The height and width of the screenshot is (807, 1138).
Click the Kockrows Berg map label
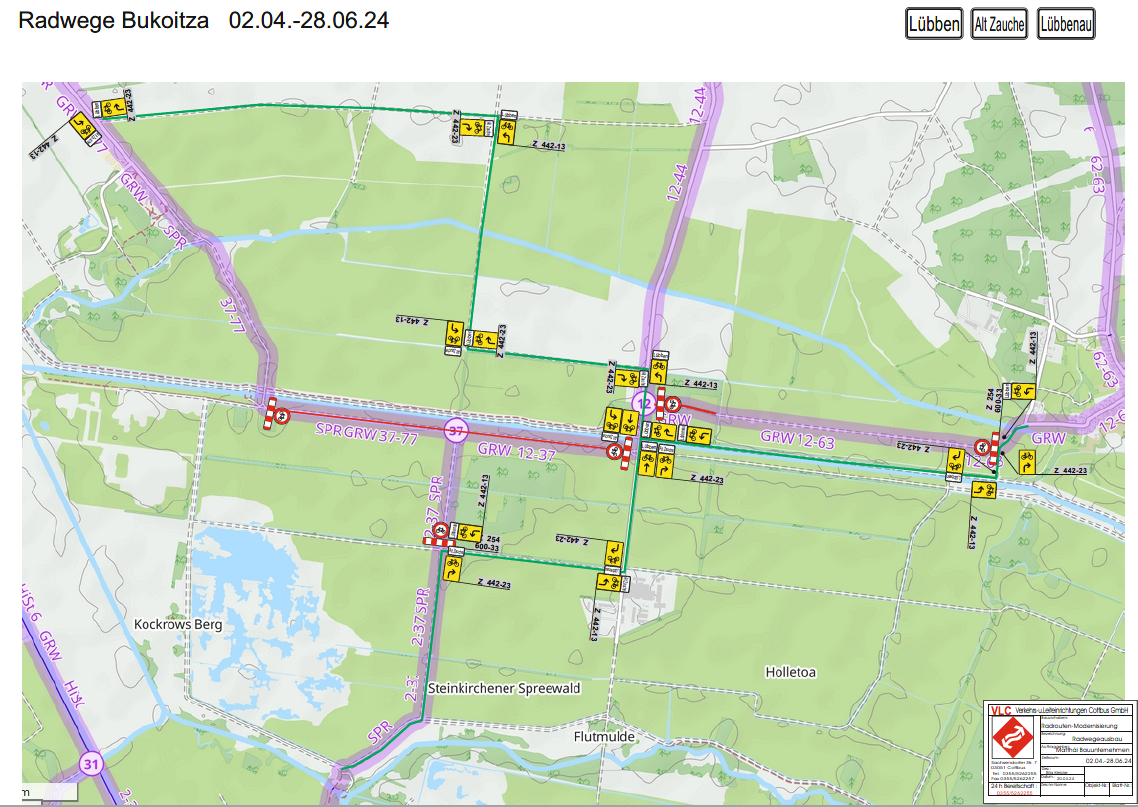click(178, 624)
